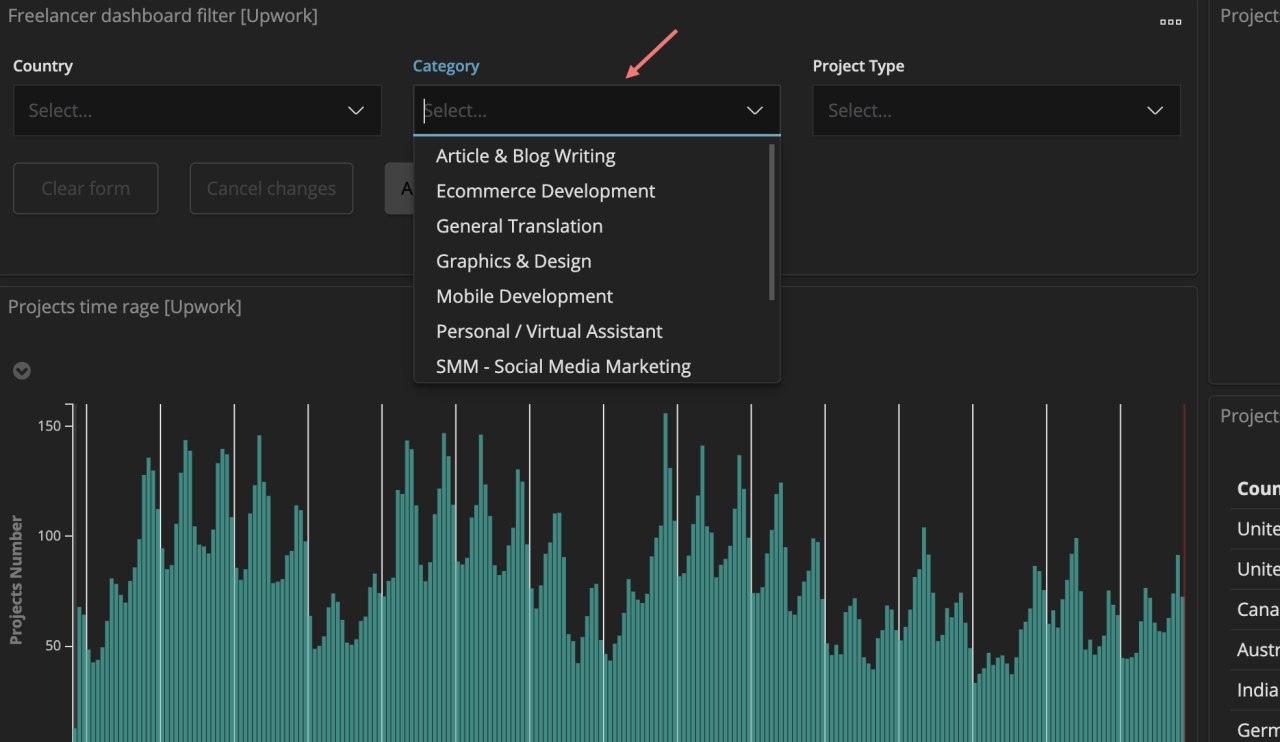Close Category dropdown using its chevron
The width and height of the screenshot is (1280, 742).
(x=755, y=110)
